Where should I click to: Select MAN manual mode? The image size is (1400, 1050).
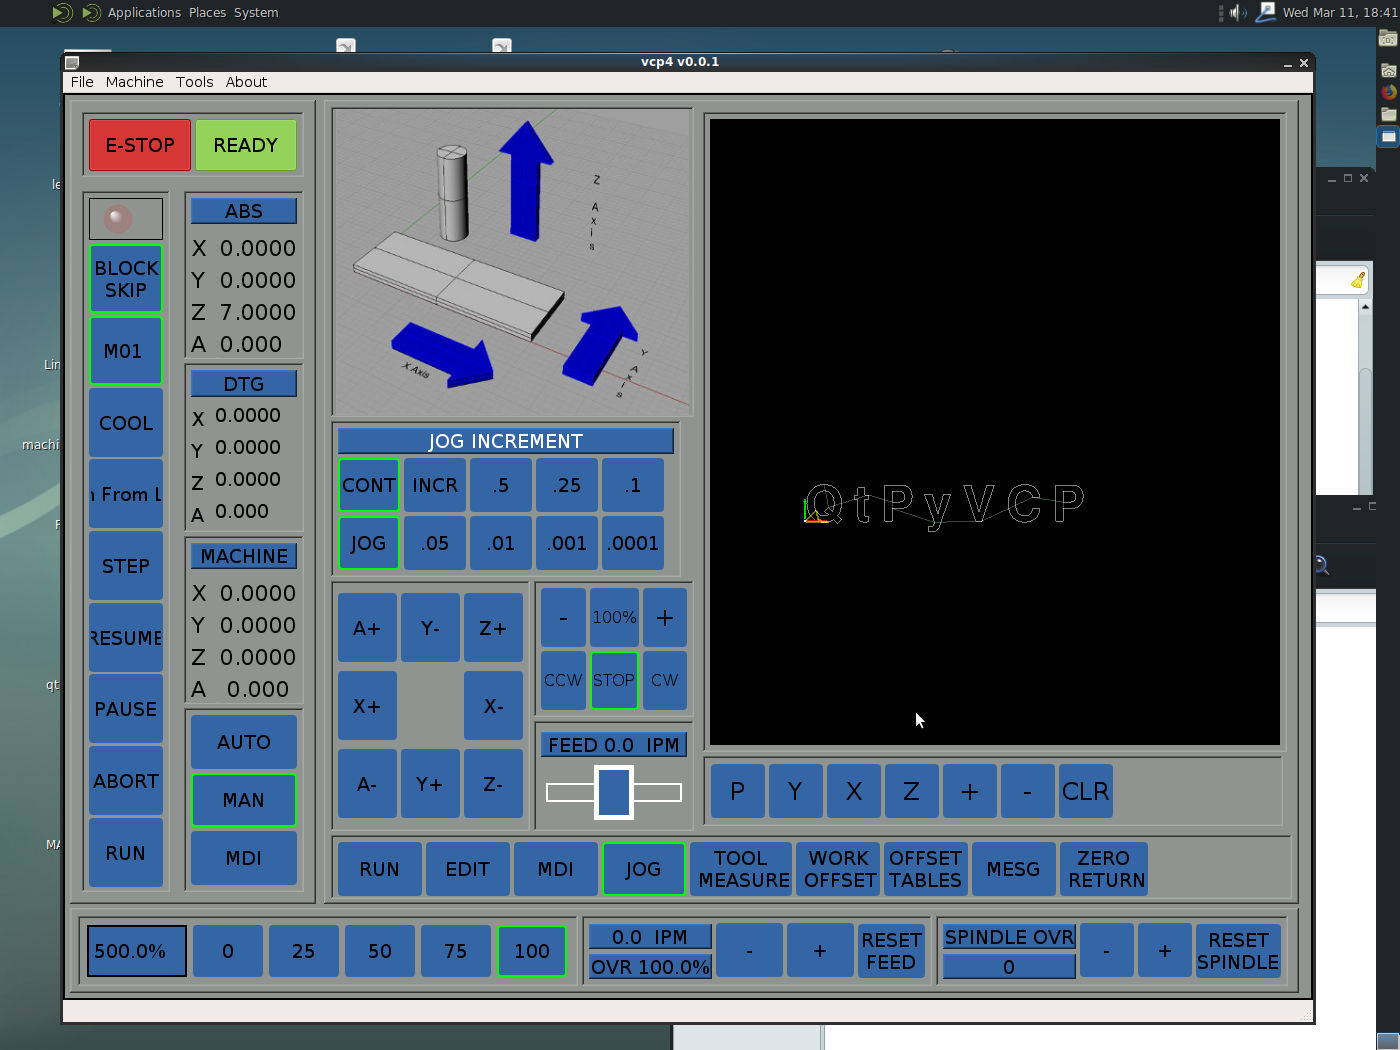tap(244, 800)
